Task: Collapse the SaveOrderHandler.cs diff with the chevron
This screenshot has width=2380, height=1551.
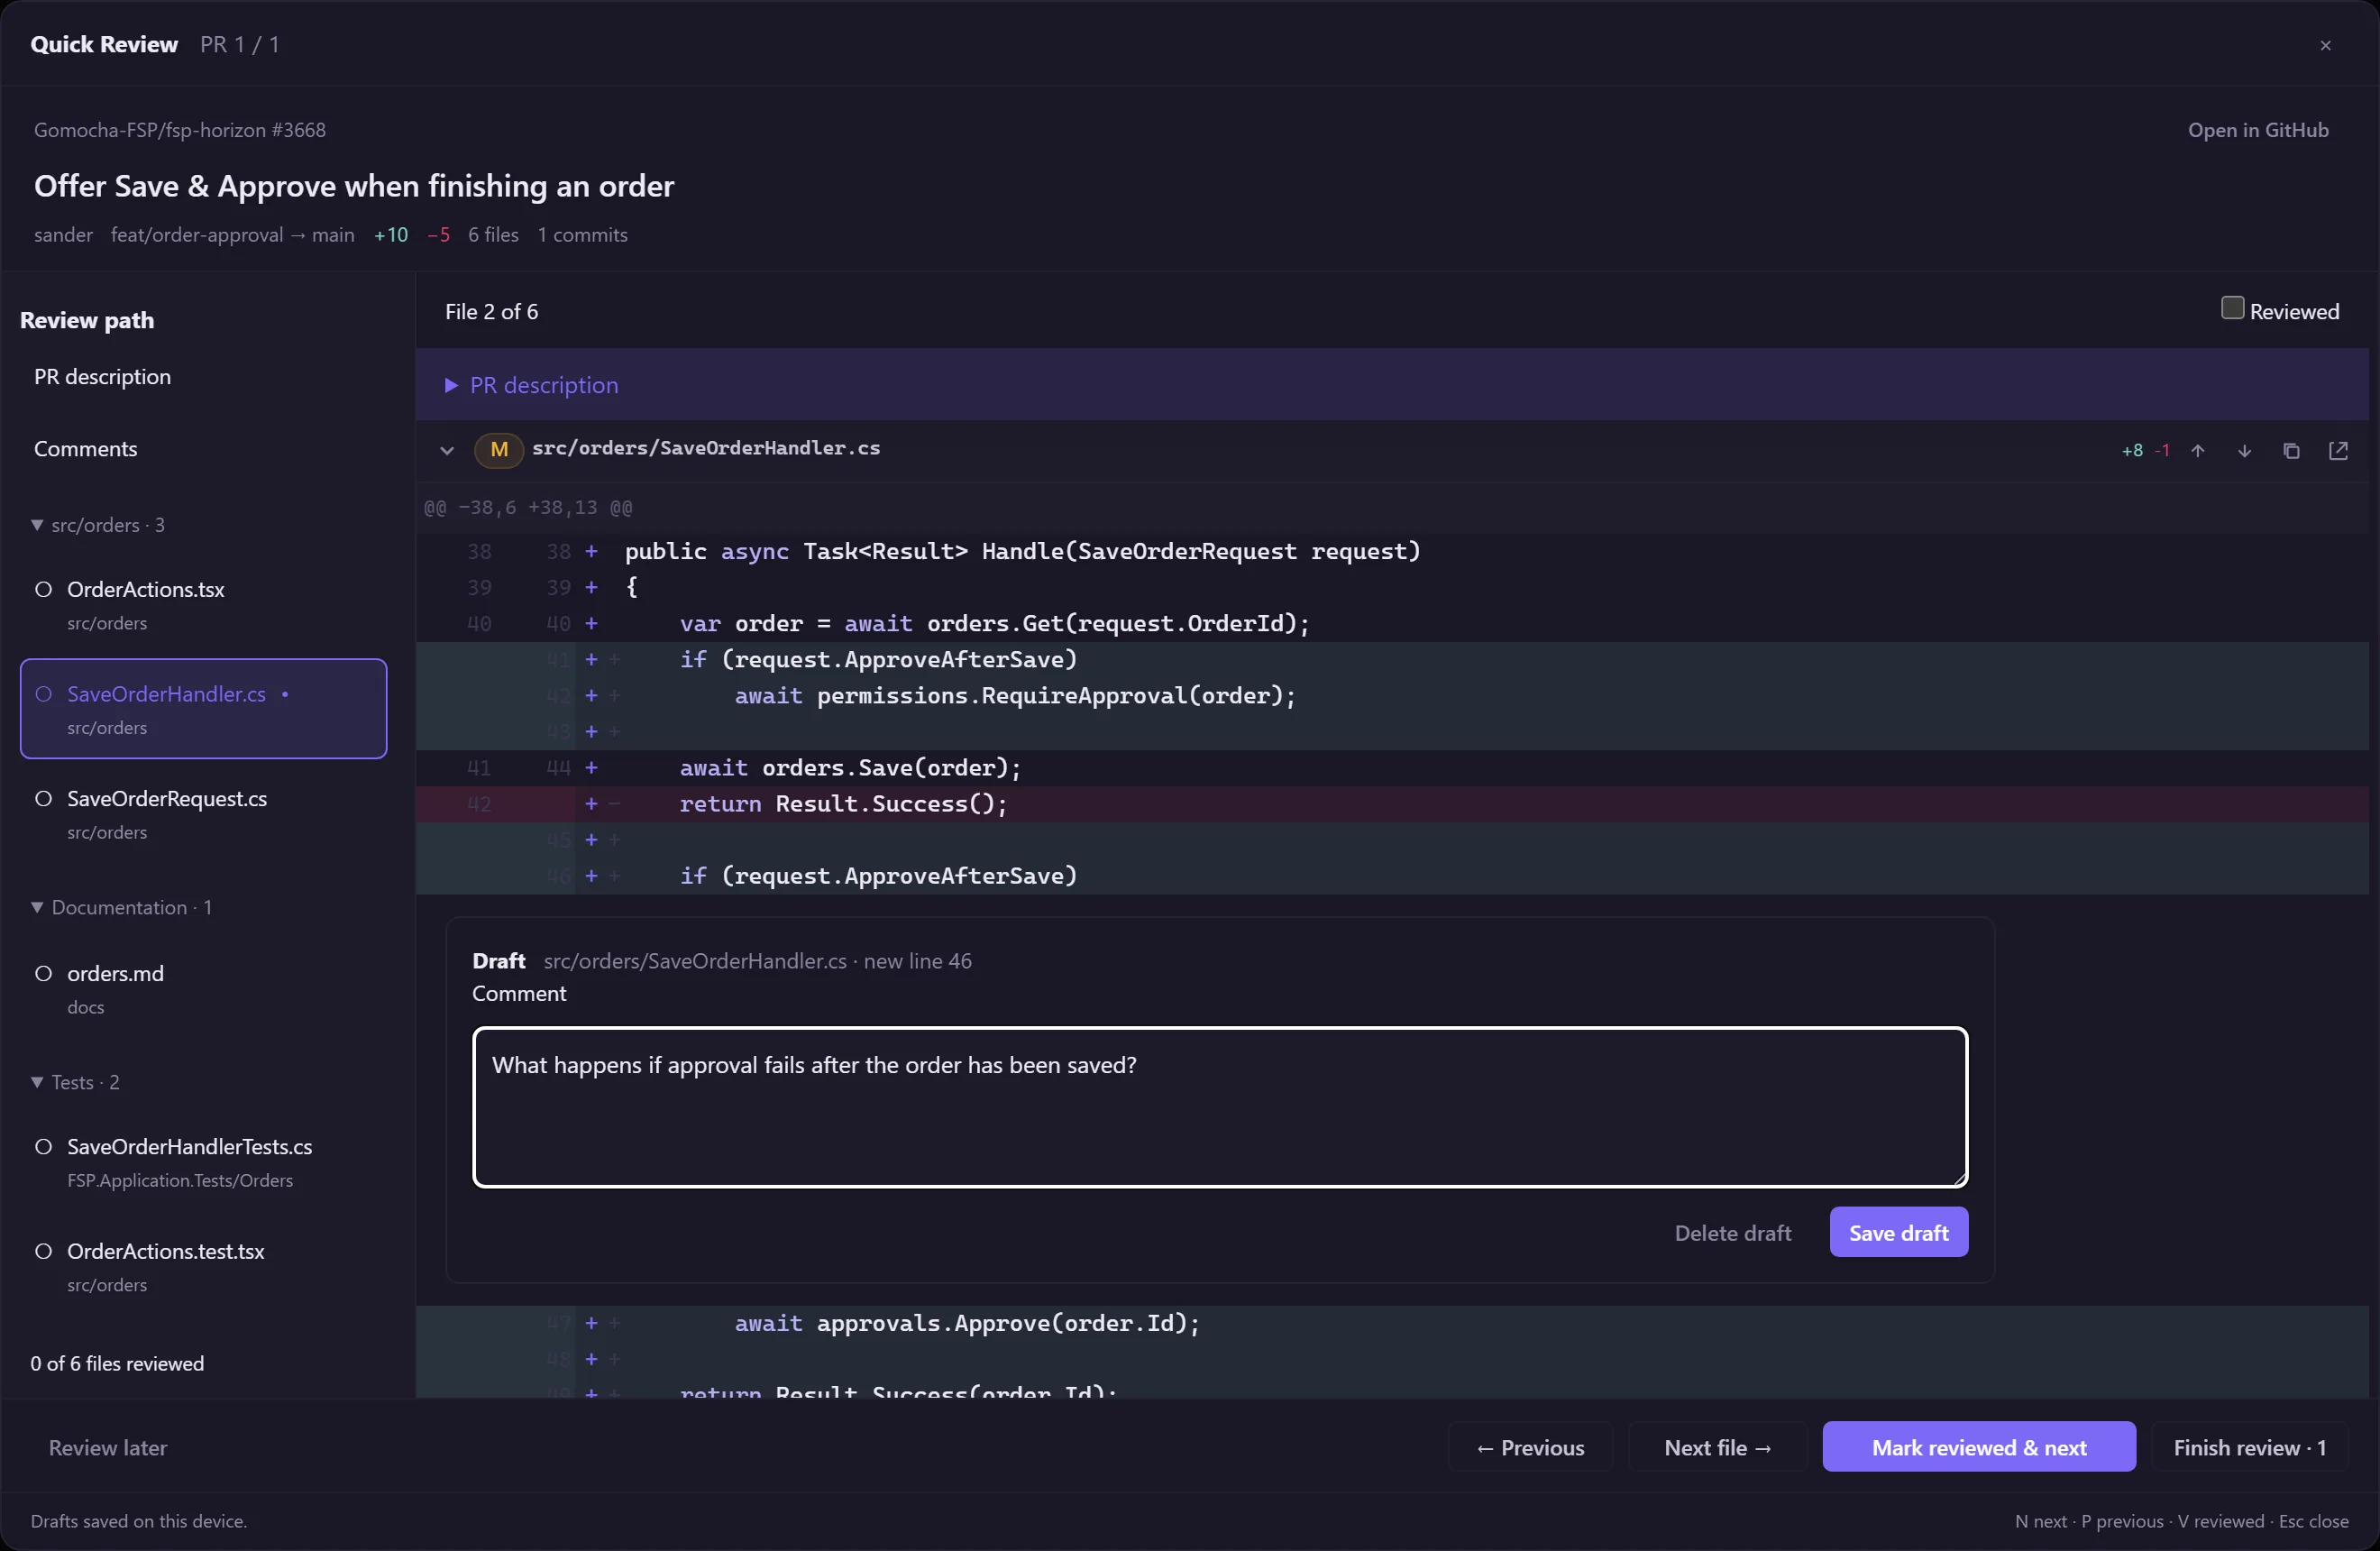Action: click(x=446, y=450)
